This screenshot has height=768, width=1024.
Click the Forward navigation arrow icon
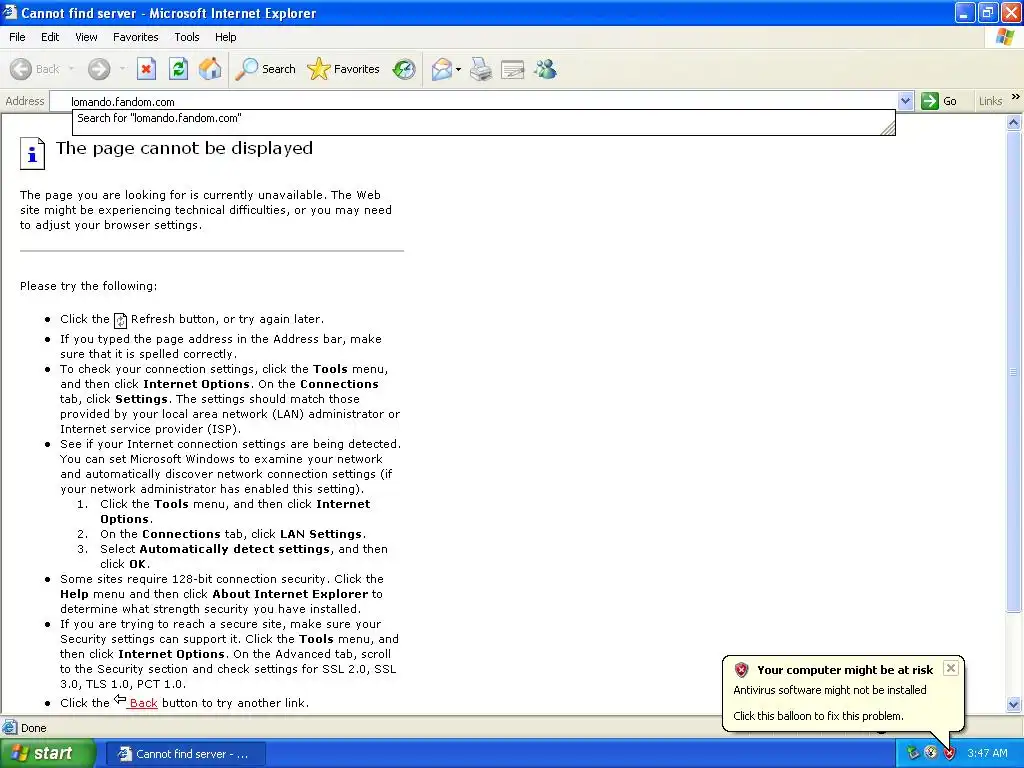tap(99, 69)
